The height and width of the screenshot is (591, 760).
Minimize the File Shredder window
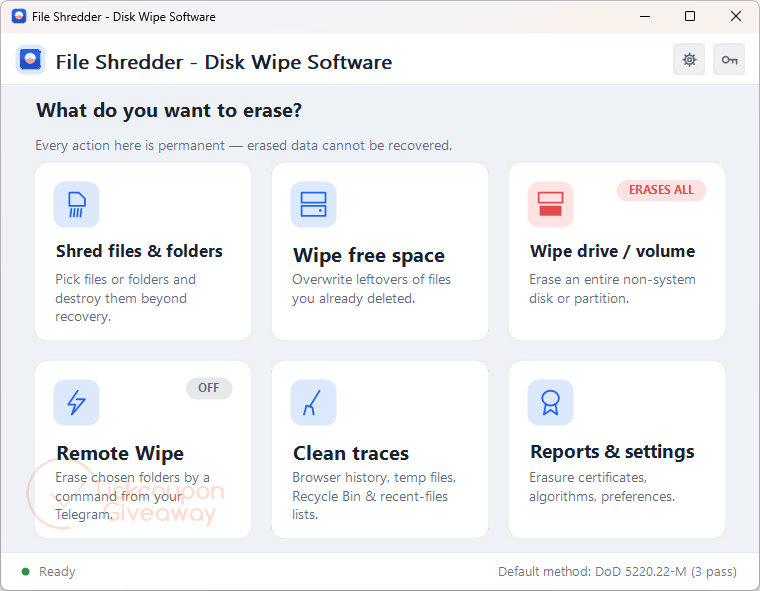point(645,16)
